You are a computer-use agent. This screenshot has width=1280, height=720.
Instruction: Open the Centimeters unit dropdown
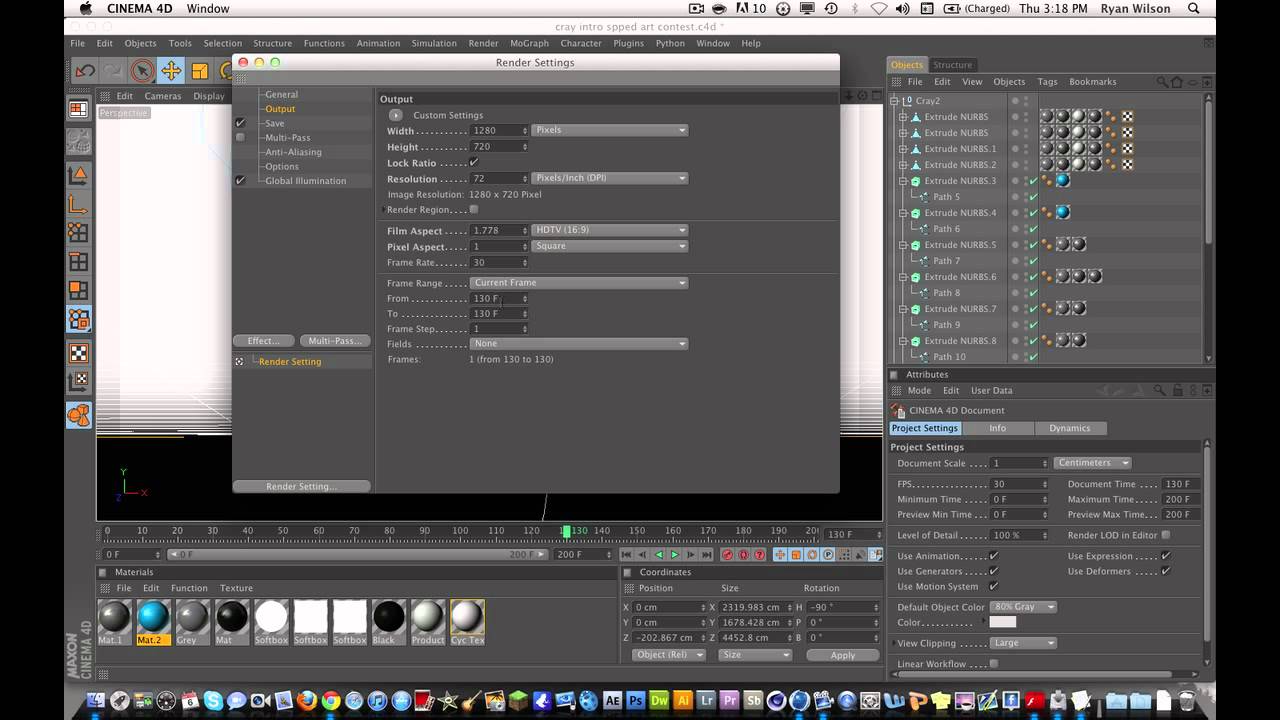(1092, 463)
